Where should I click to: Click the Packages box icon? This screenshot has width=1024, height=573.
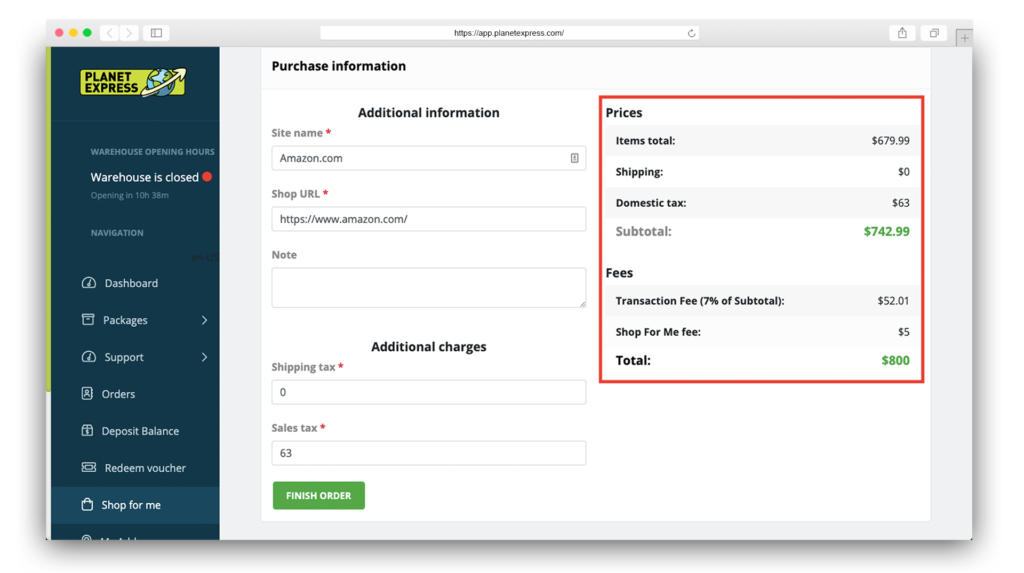88,319
